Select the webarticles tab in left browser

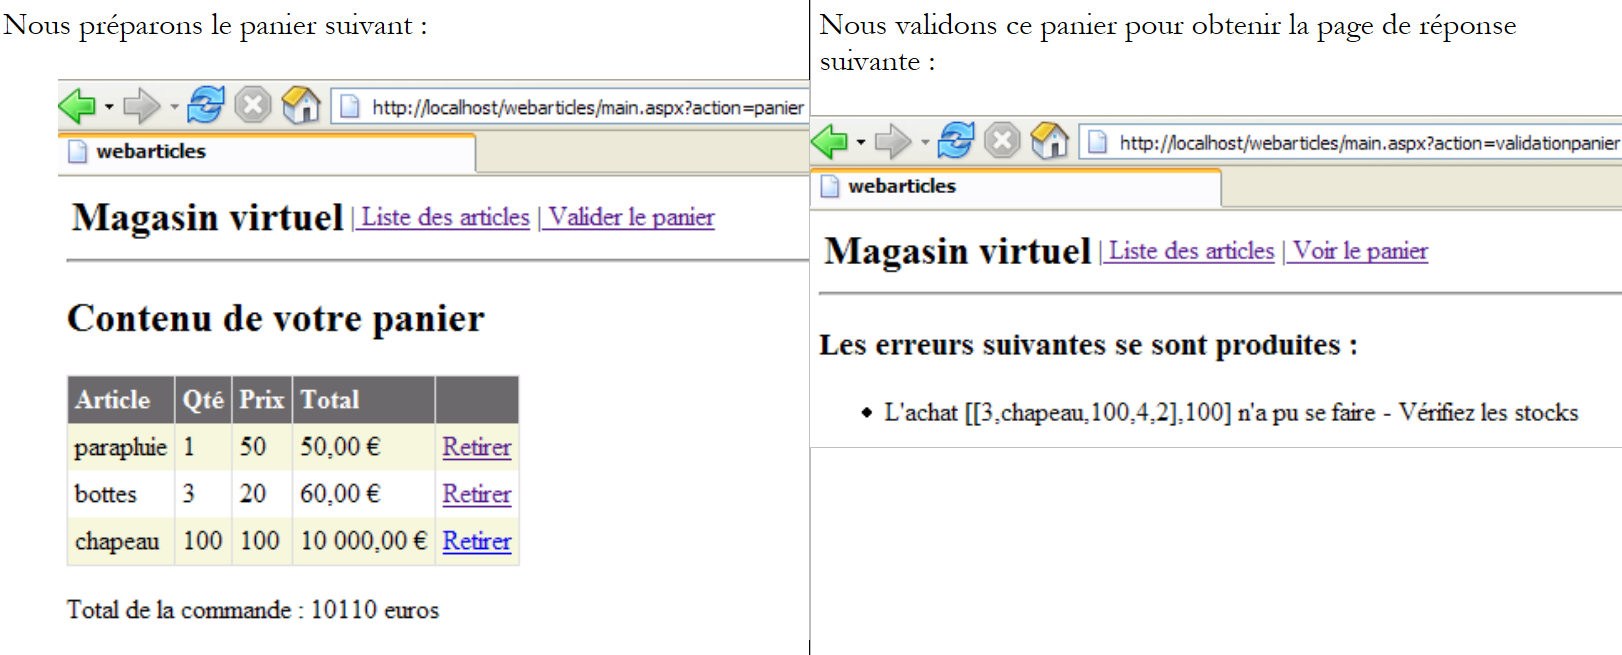(150, 151)
